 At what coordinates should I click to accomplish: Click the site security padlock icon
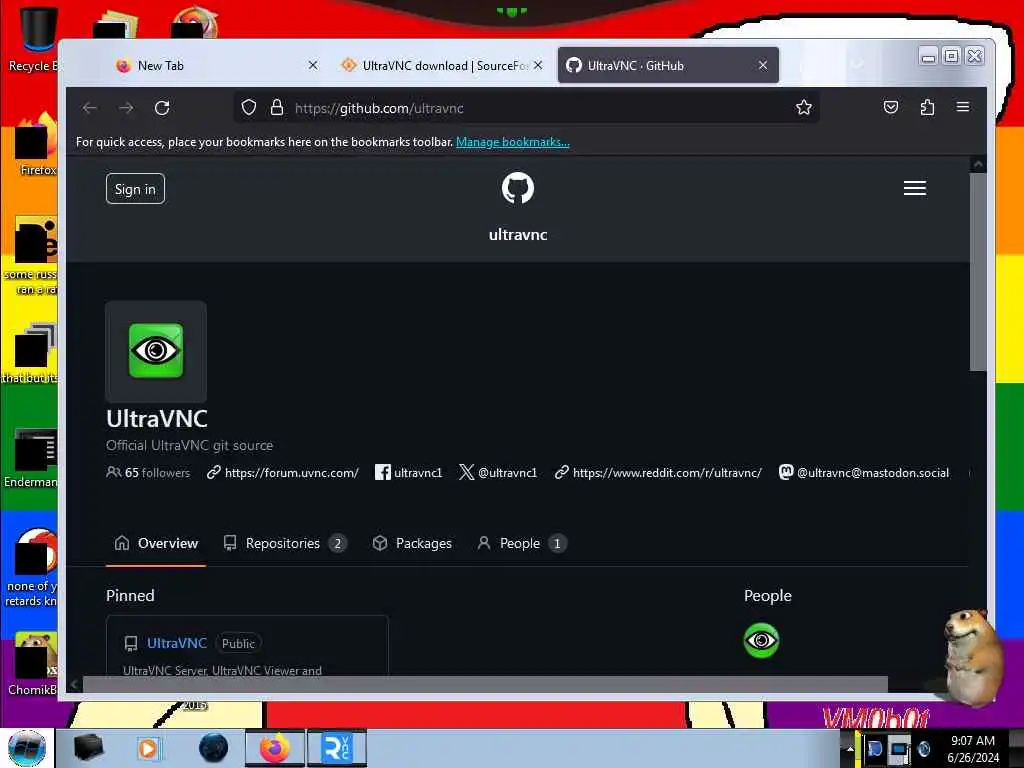point(277,108)
